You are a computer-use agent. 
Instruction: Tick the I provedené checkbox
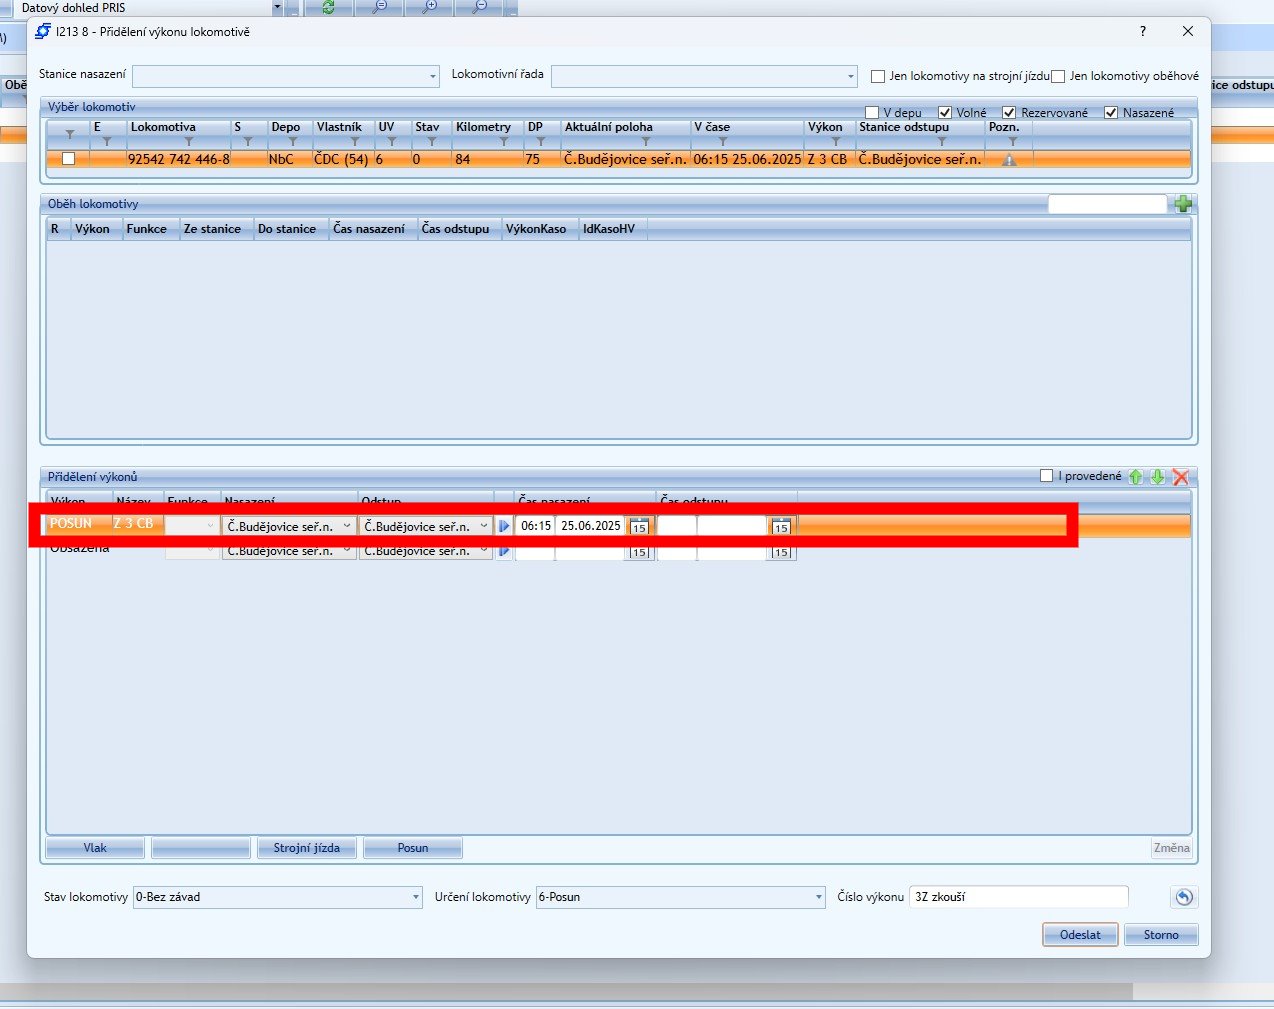1047,476
